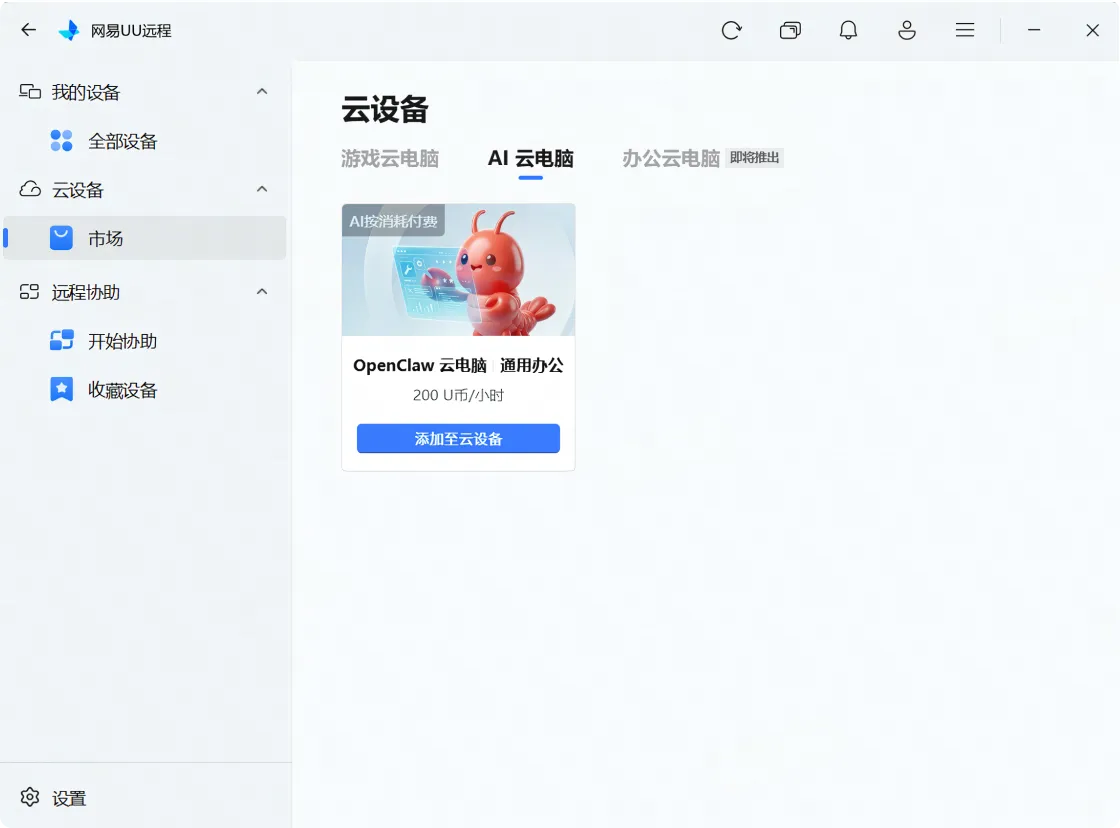Click the NetEase UU Remote logo

click(69, 31)
